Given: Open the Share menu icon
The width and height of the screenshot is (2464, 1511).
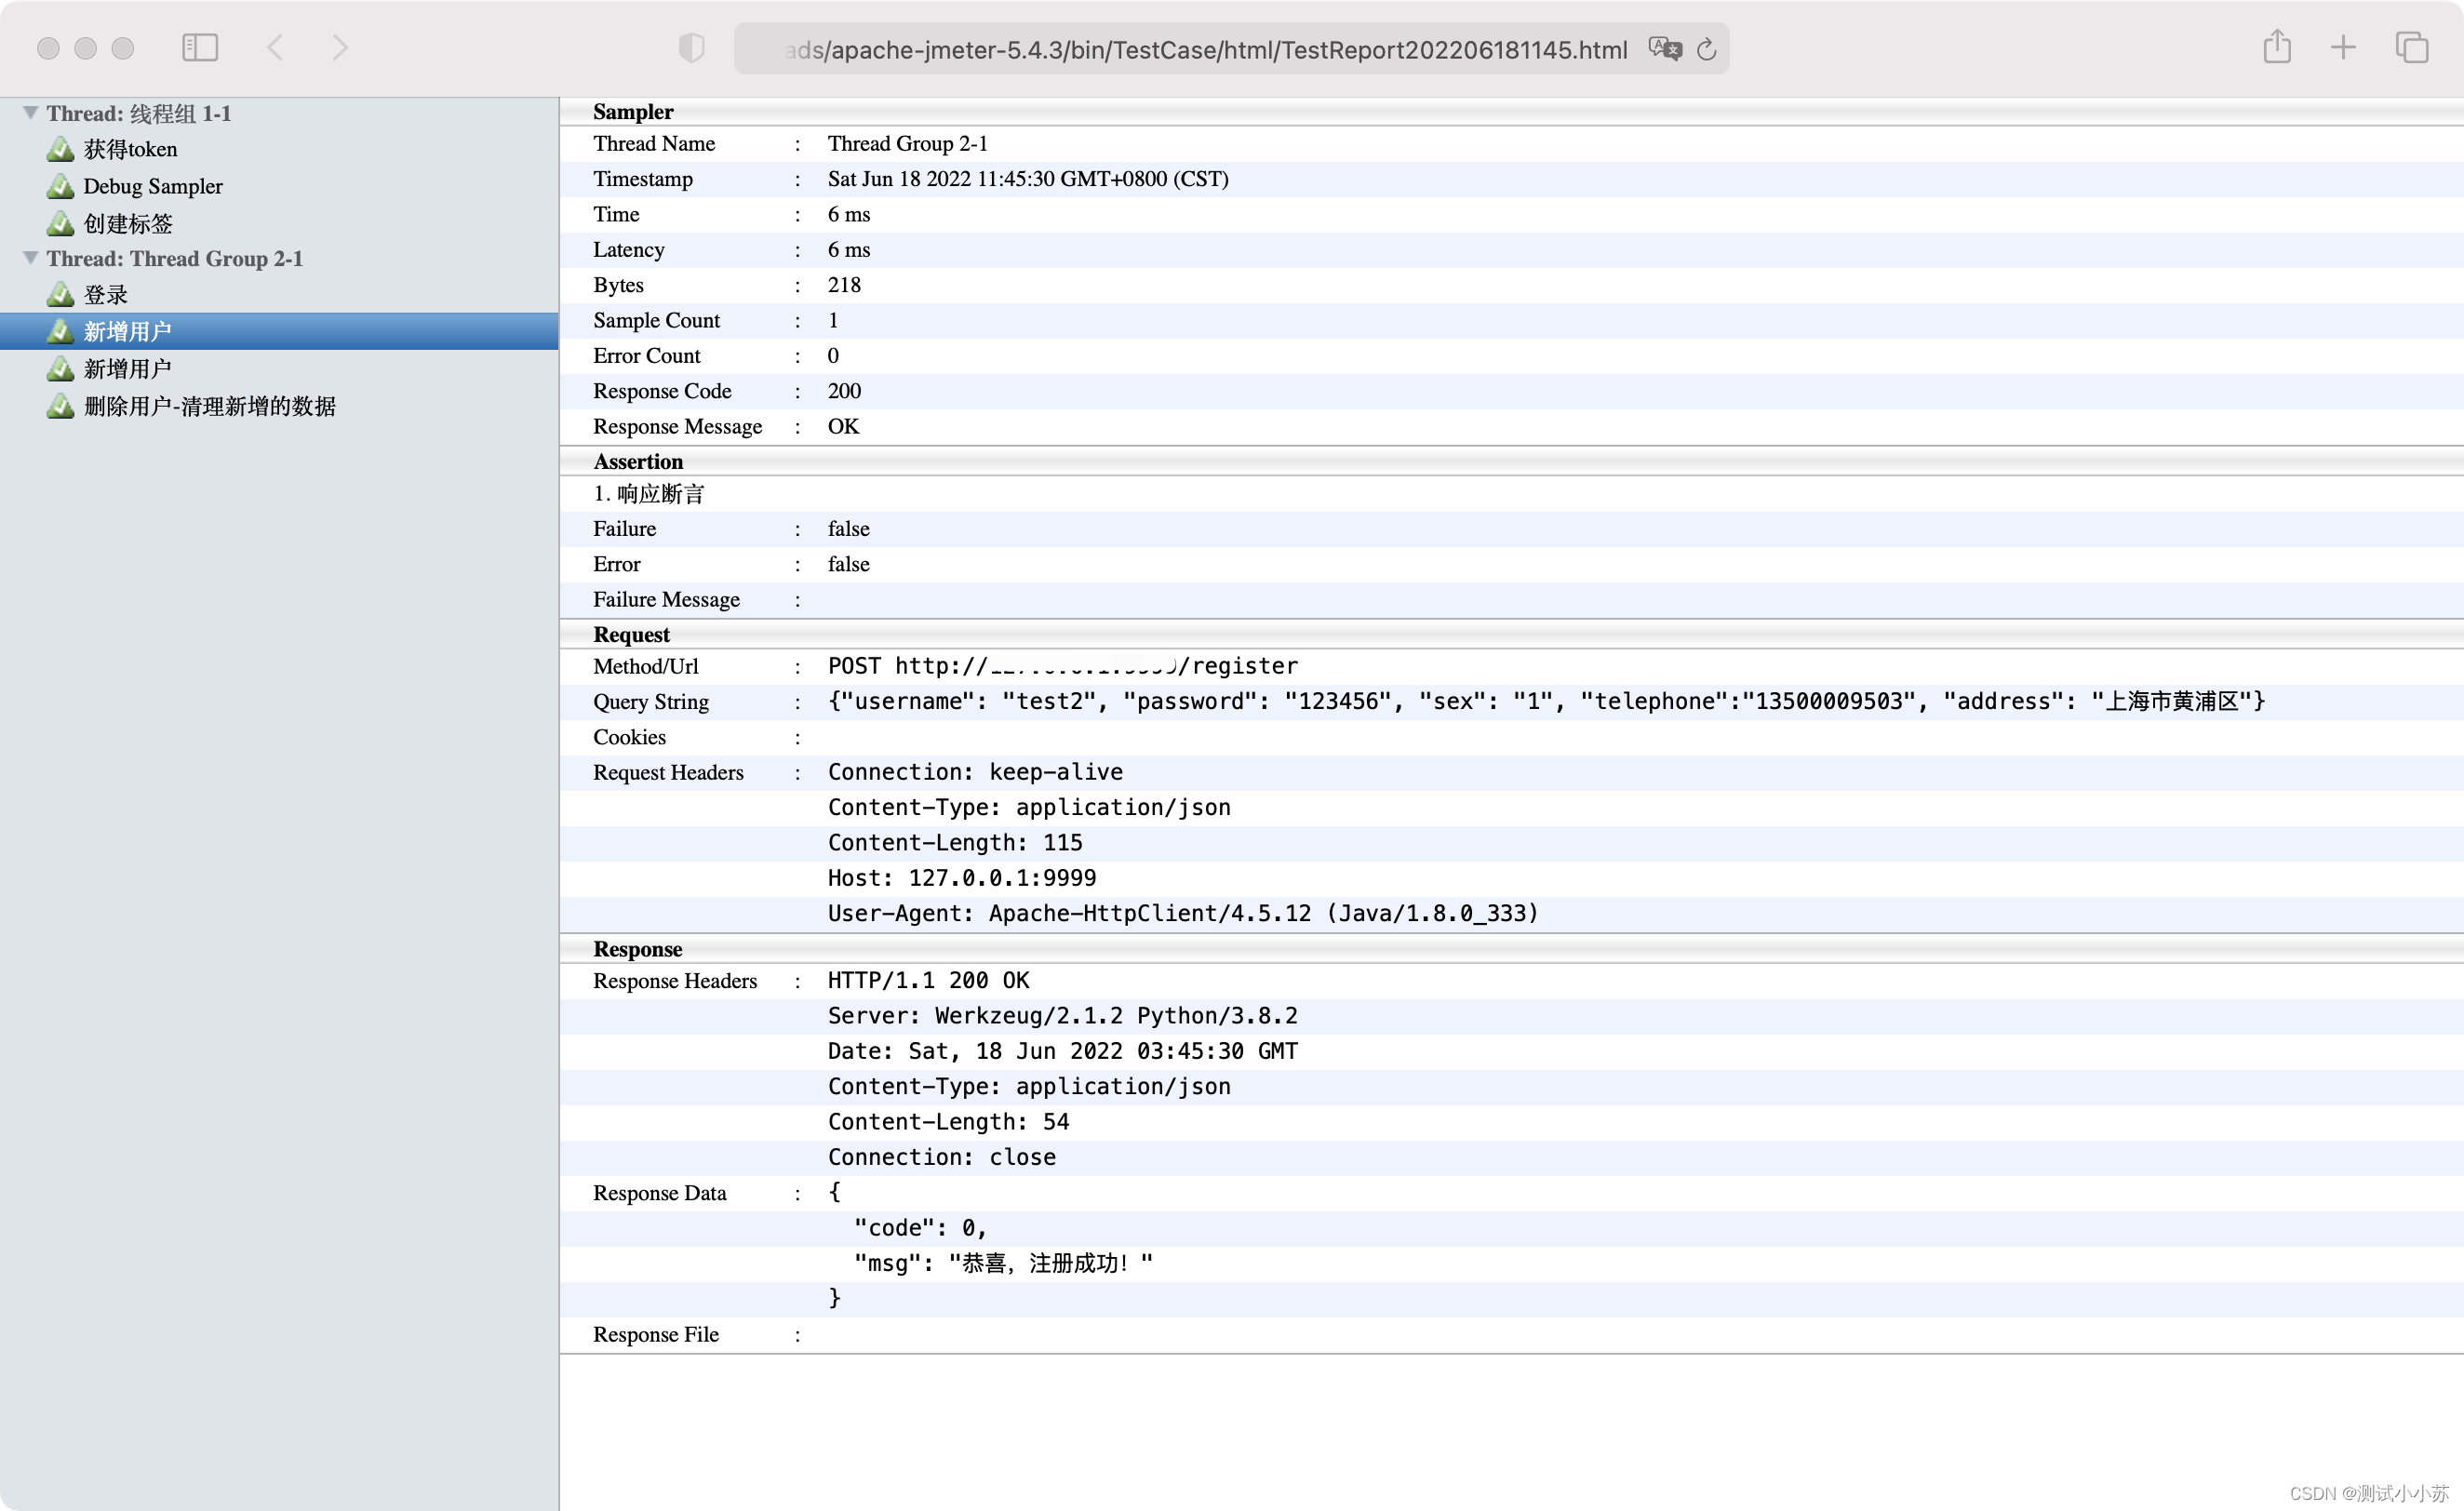Looking at the screenshot, I should click(x=2277, y=46).
